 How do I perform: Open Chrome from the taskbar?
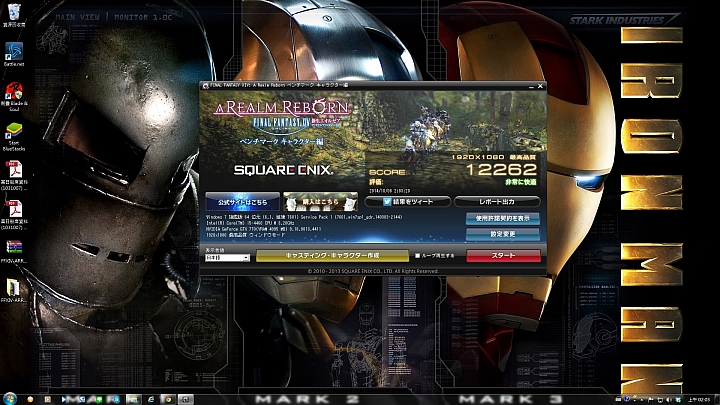coord(168,399)
